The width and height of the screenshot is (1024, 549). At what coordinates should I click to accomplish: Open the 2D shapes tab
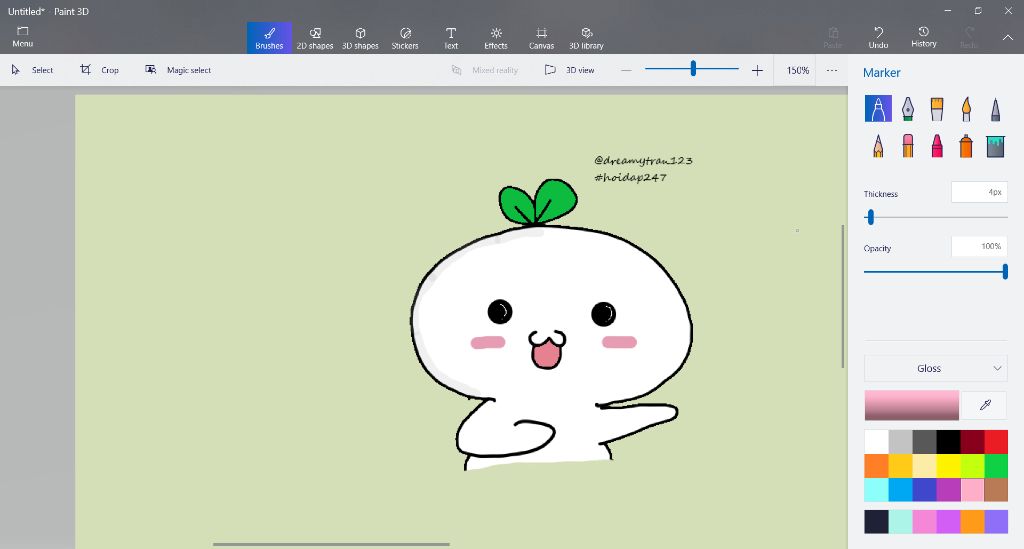(315, 38)
